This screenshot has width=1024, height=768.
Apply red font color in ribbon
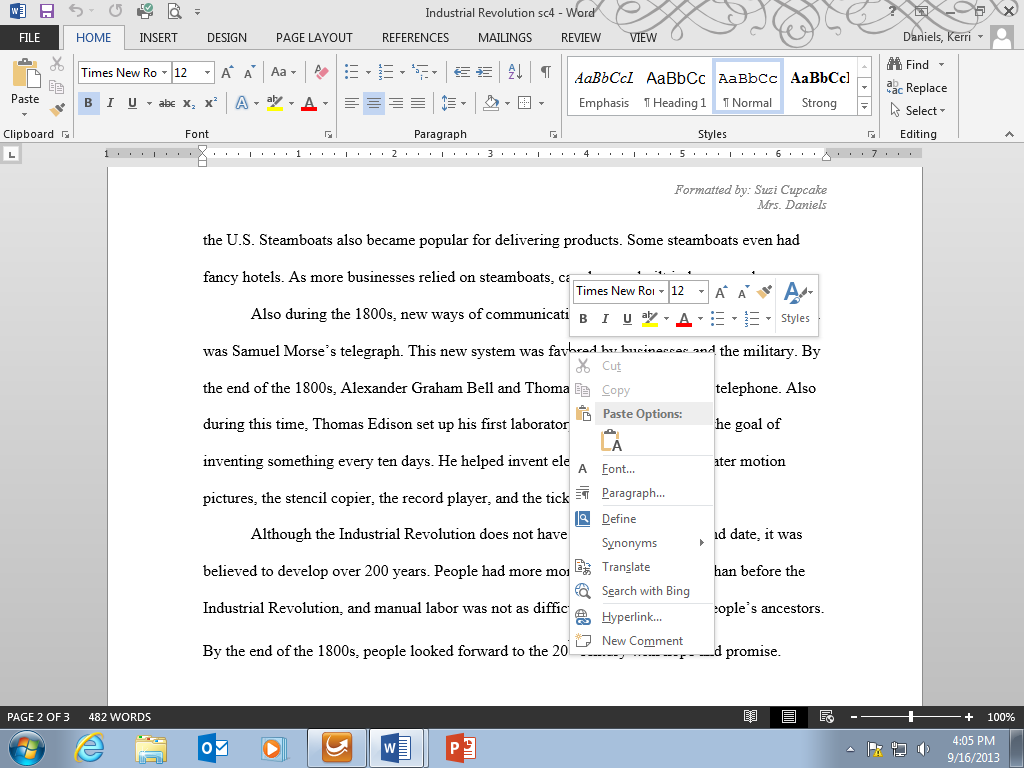pyautogui.click(x=310, y=103)
